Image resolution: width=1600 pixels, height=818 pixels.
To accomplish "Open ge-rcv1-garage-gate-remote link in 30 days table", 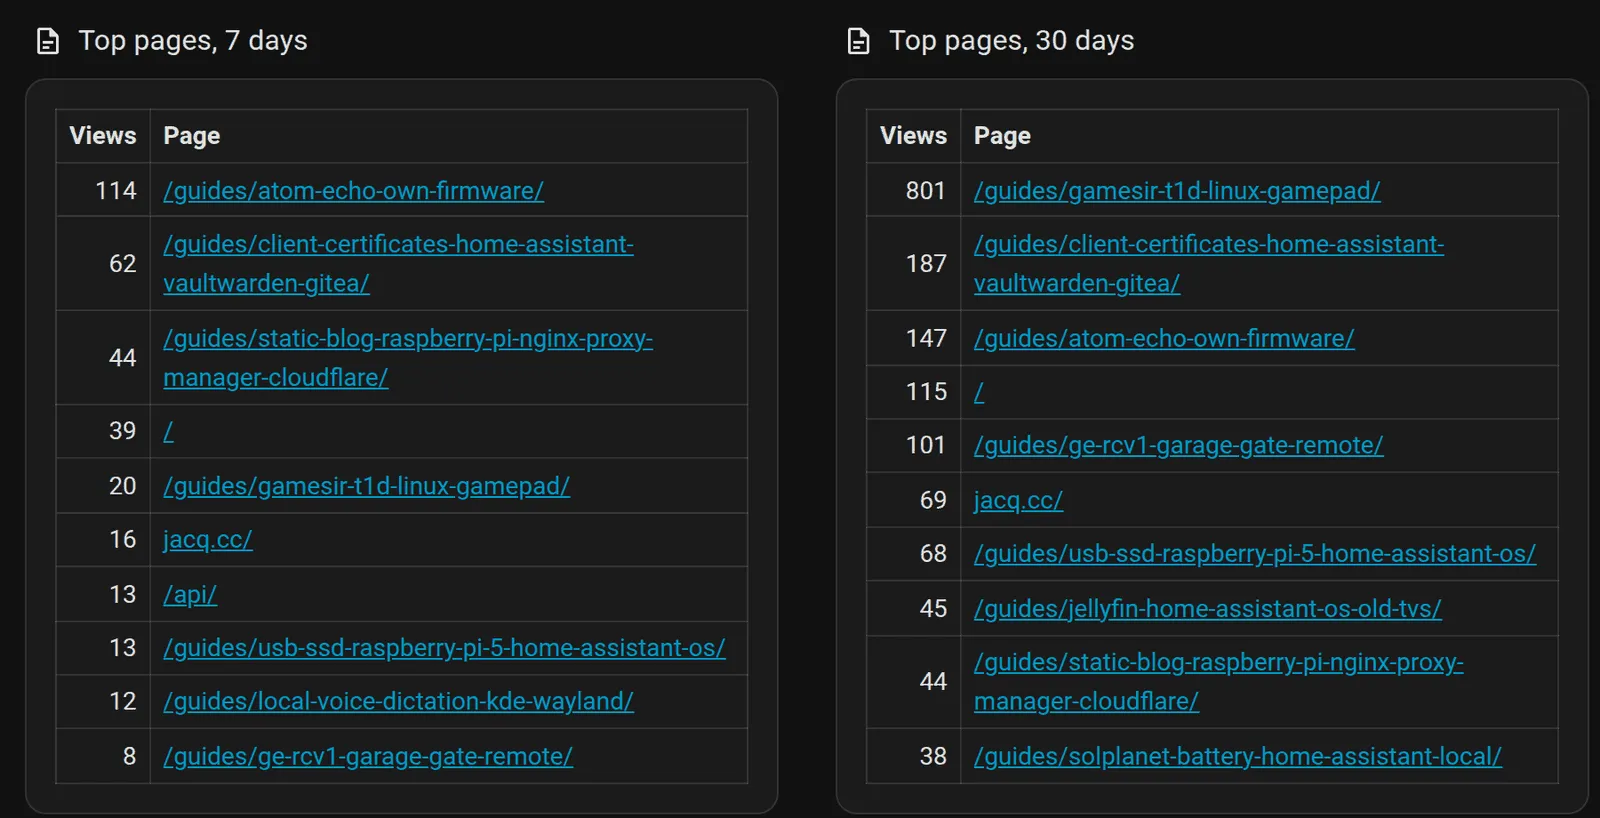I will (x=1179, y=446).
